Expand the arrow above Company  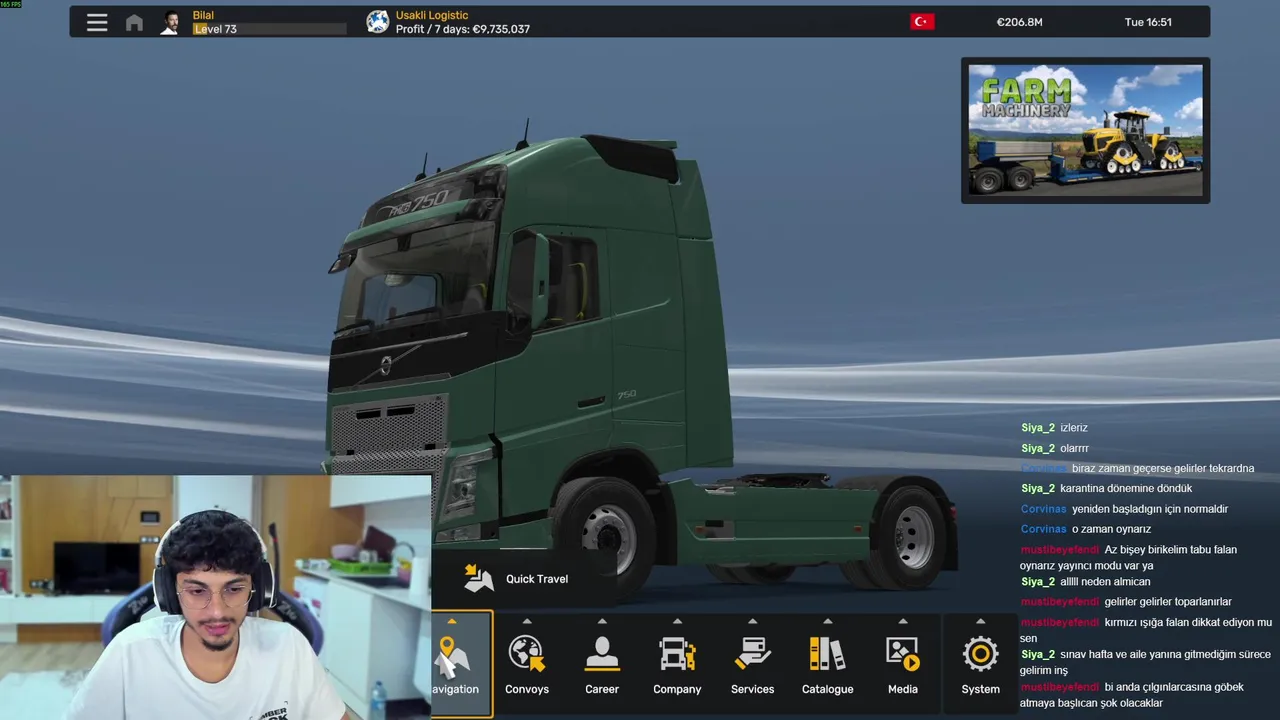pos(677,621)
